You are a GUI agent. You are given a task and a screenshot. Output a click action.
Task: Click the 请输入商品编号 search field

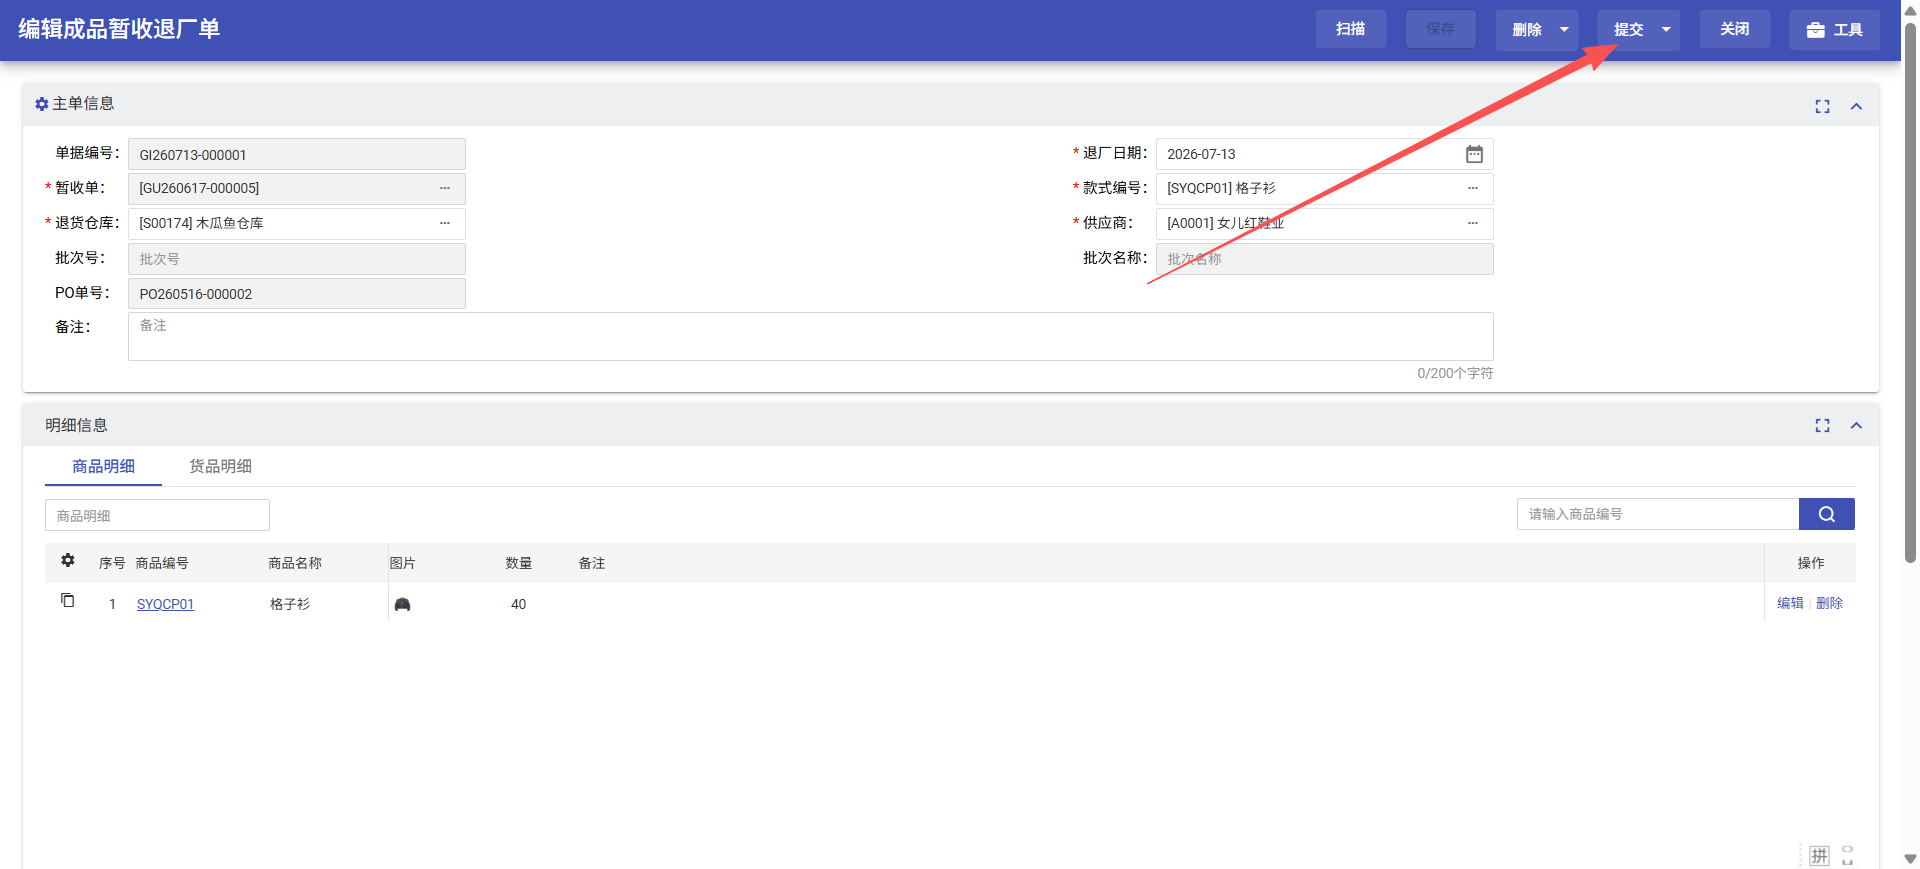(1658, 514)
